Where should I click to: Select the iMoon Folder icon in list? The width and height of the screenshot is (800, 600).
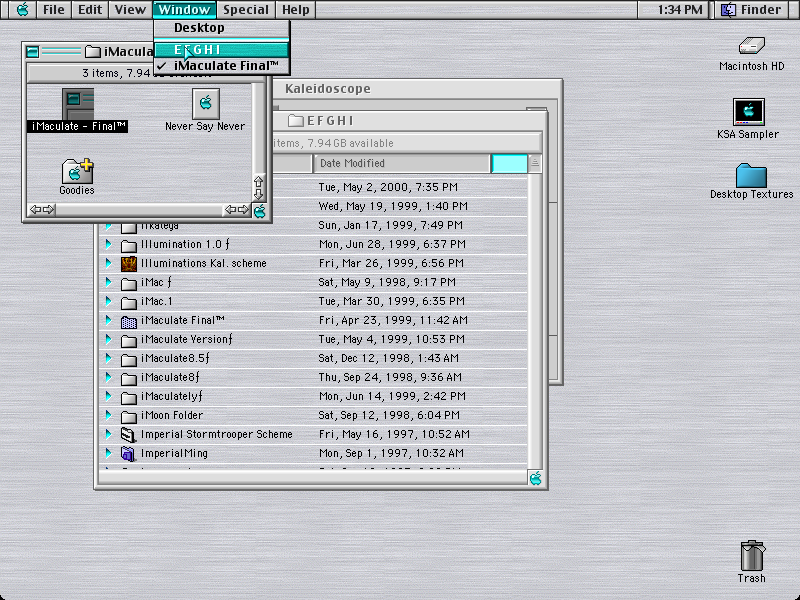[x=129, y=416]
